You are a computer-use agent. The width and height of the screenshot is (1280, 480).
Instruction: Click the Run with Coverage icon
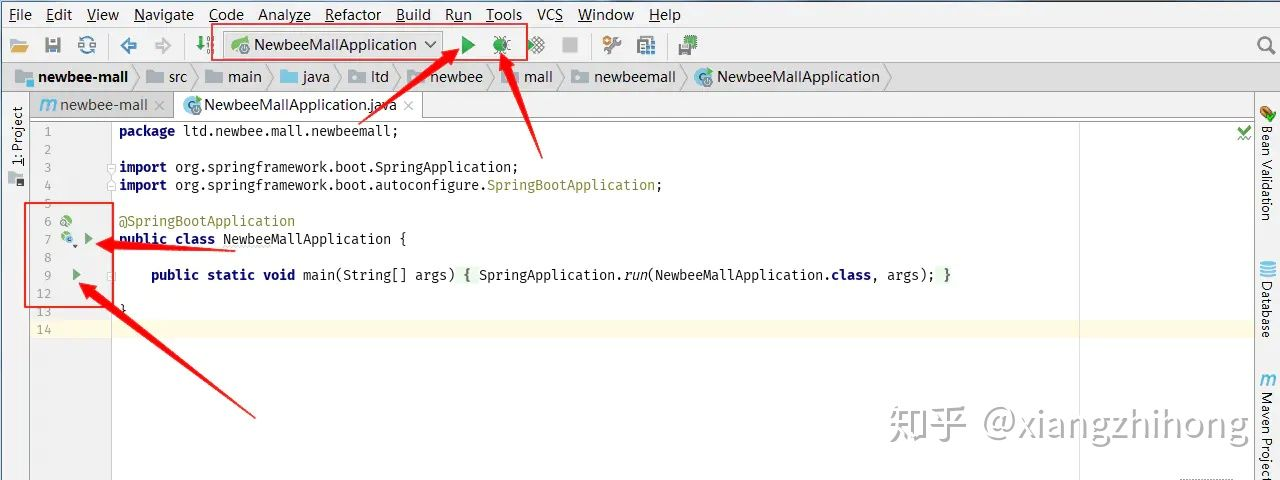(x=536, y=45)
